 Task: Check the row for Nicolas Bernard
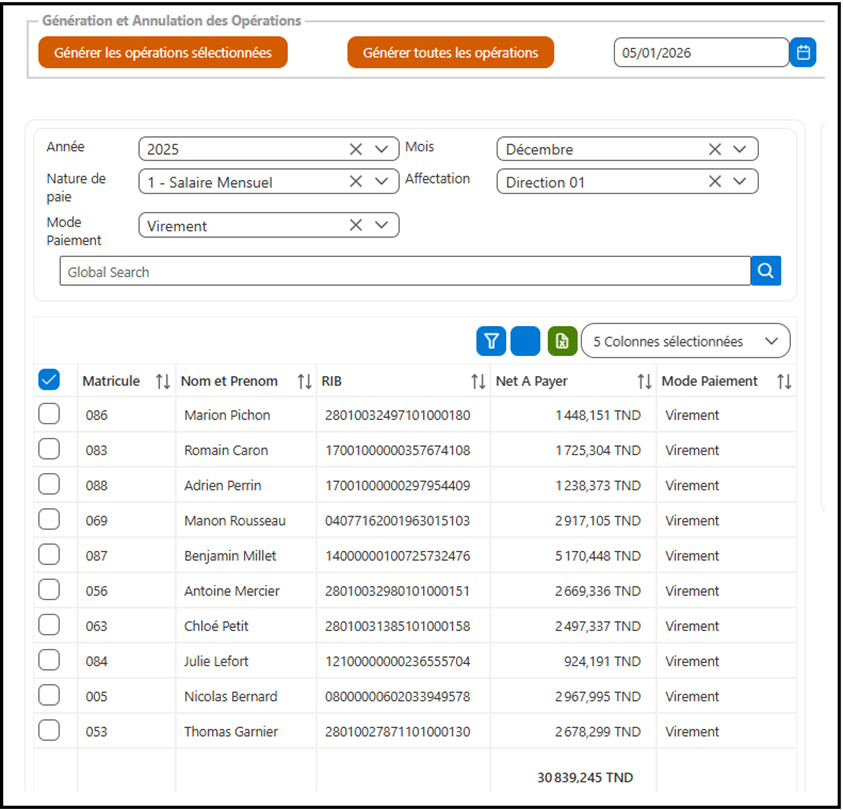coord(49,695)
